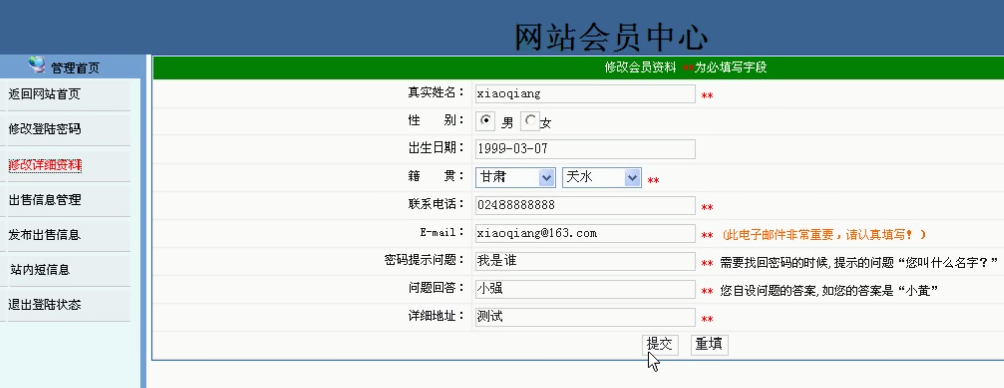
Task: Click the 详细地址 field with 测试
Action: pyautogui.click(x=585, y=317)
